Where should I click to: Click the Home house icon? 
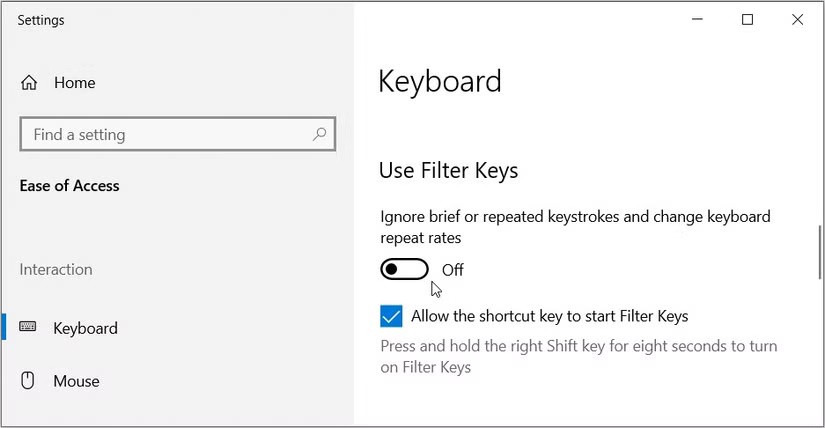click(29, 83)
